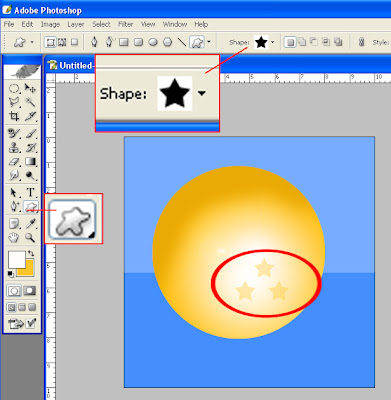This screenshot has width=391, height=400.
Task: Select the Polygonal Lasso tool
Action: [x=14, y=102]
